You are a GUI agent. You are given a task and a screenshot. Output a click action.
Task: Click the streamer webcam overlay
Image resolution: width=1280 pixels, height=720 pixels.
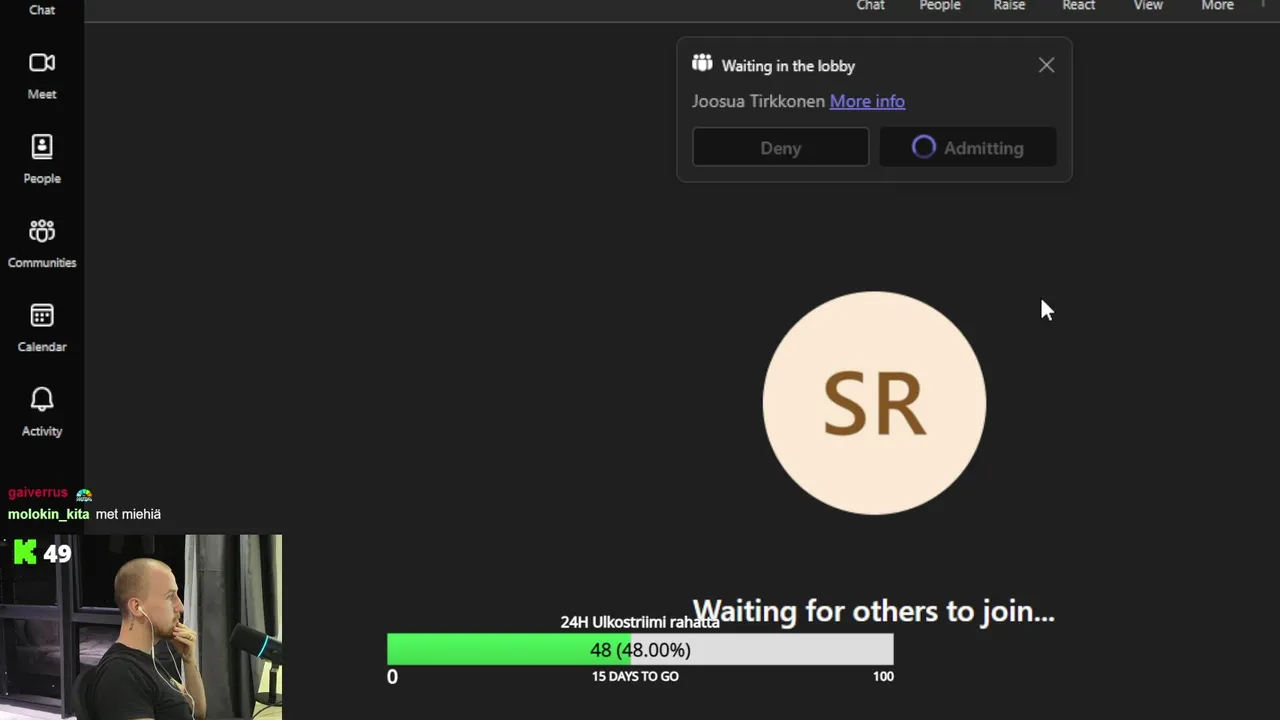[x=141, y=627]
